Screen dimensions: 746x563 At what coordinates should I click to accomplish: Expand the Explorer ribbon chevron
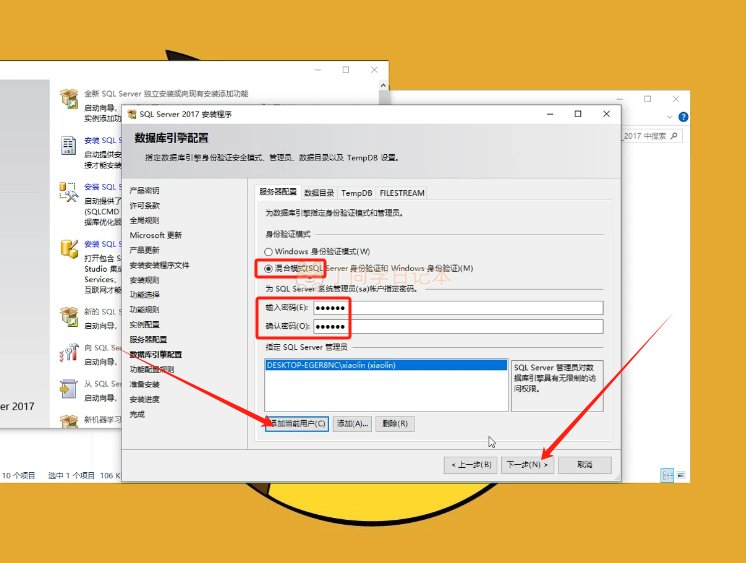pos(669,117)
